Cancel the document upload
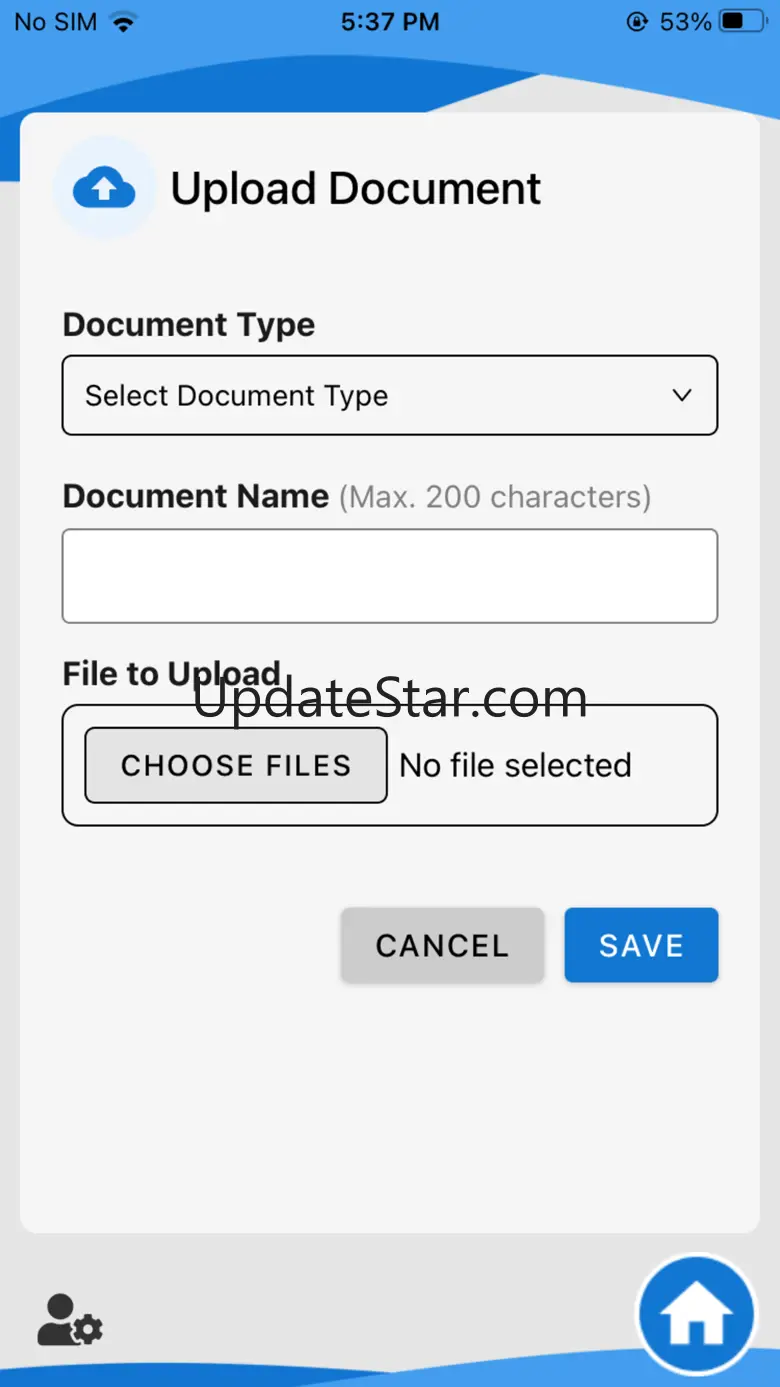Viewport: 780px width, 1387px height. point(442,945)
